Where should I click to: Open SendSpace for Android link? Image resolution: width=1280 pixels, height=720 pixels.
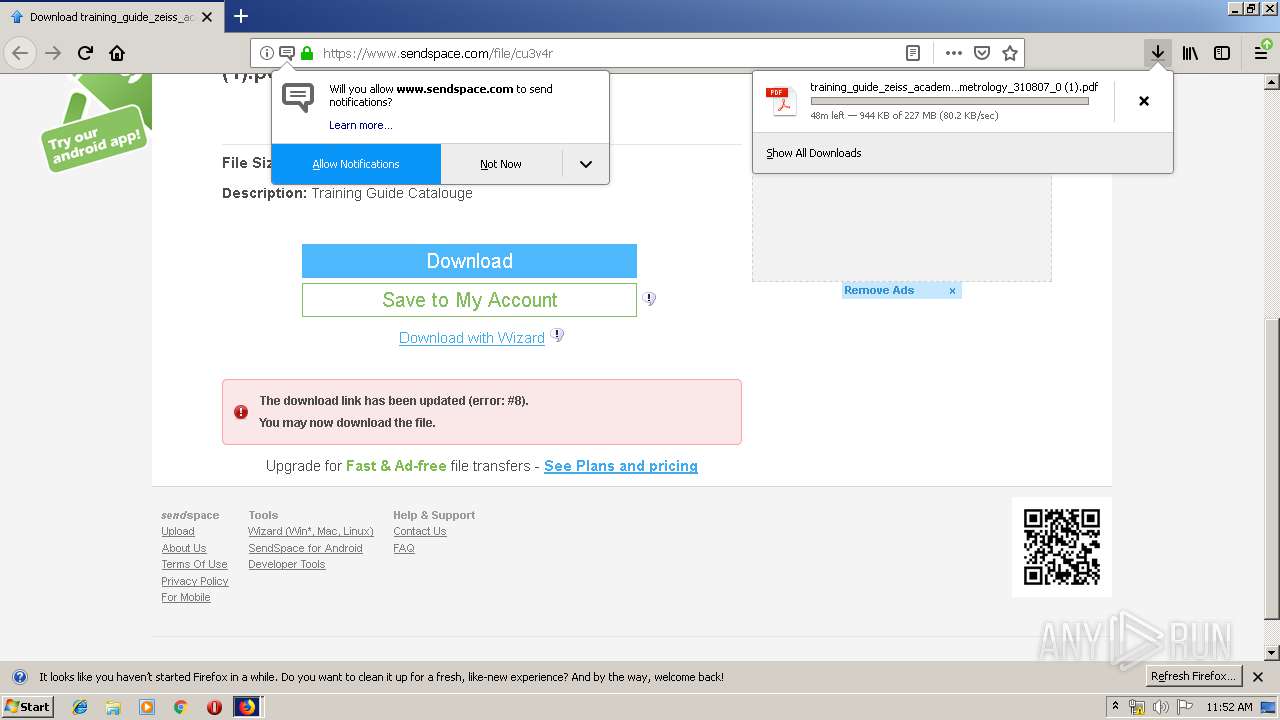pyautogui.click(x=305, y=548)
